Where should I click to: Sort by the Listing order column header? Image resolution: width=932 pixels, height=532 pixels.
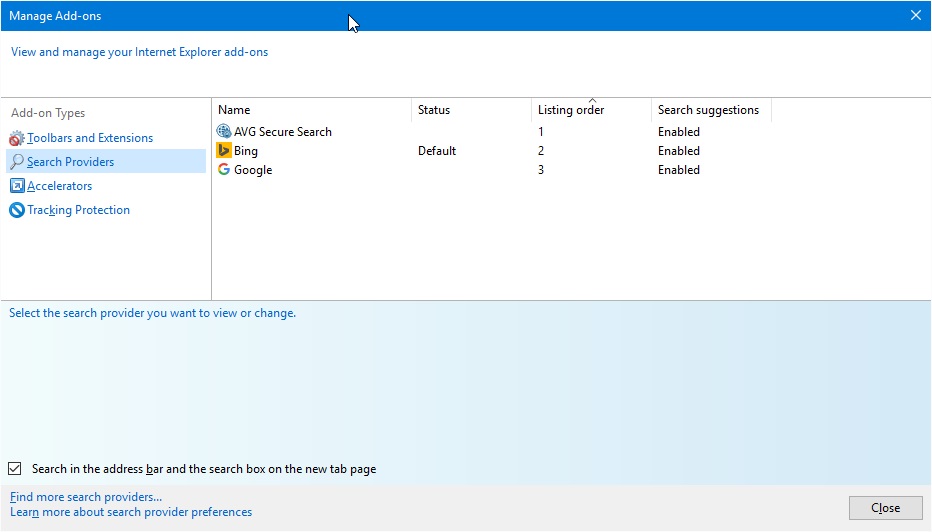click(591, 110)
